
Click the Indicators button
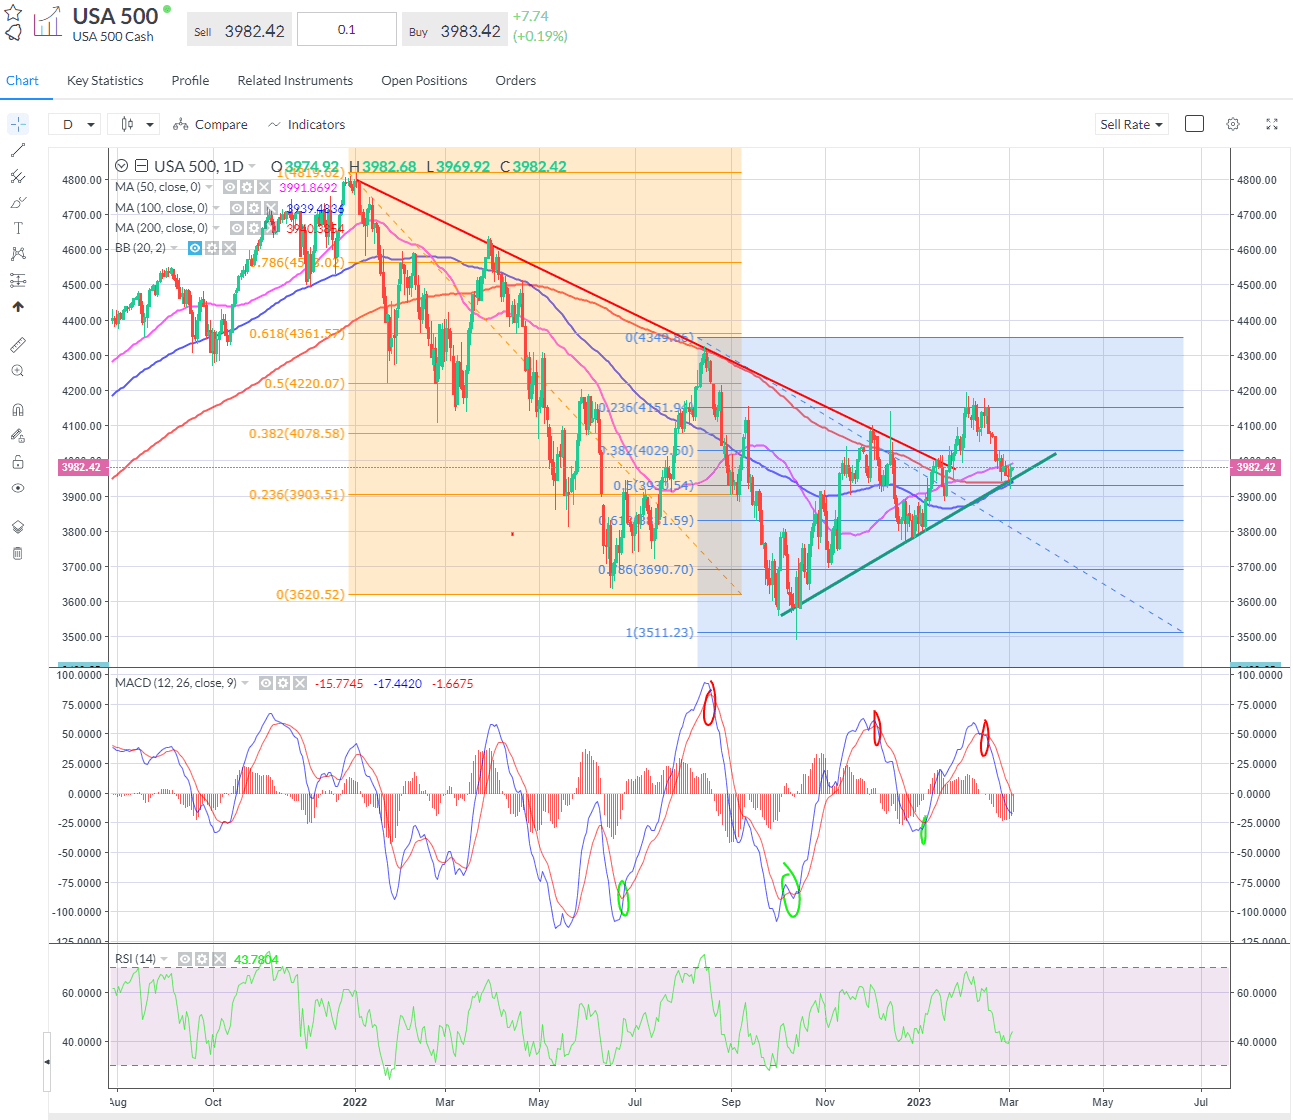click(306, 124)
